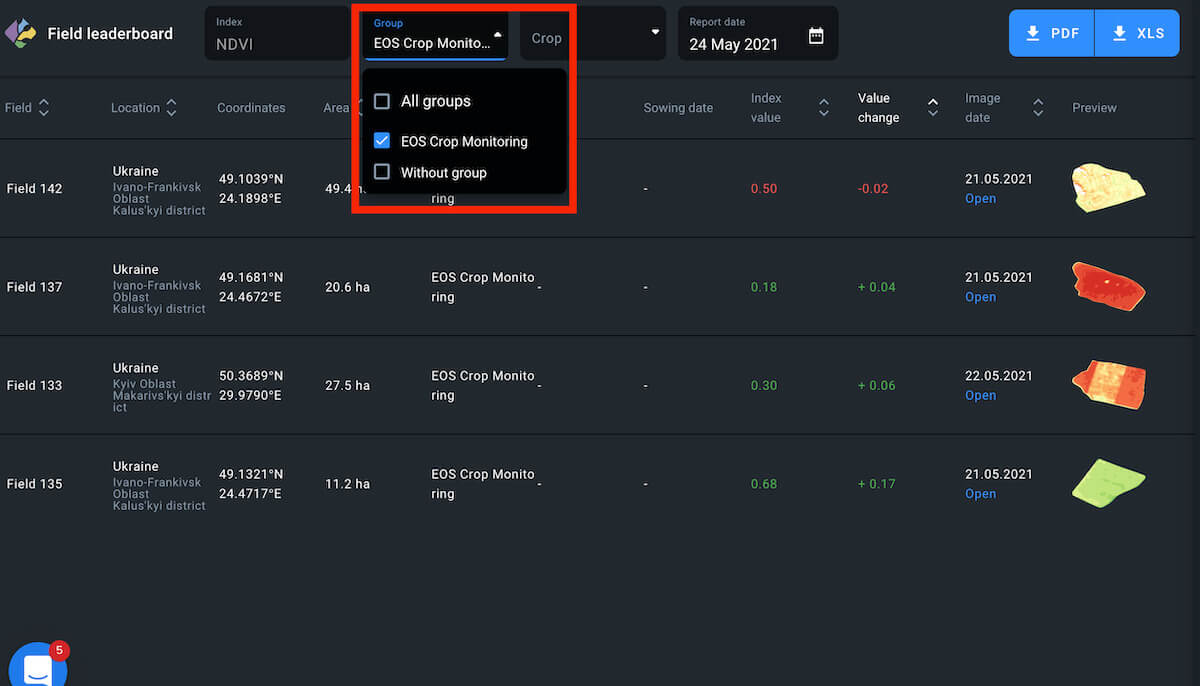Image resolution: width=1200 pixels, height=686 pixels.
Task: Enable the Without group checkbox
Action: 382,172
